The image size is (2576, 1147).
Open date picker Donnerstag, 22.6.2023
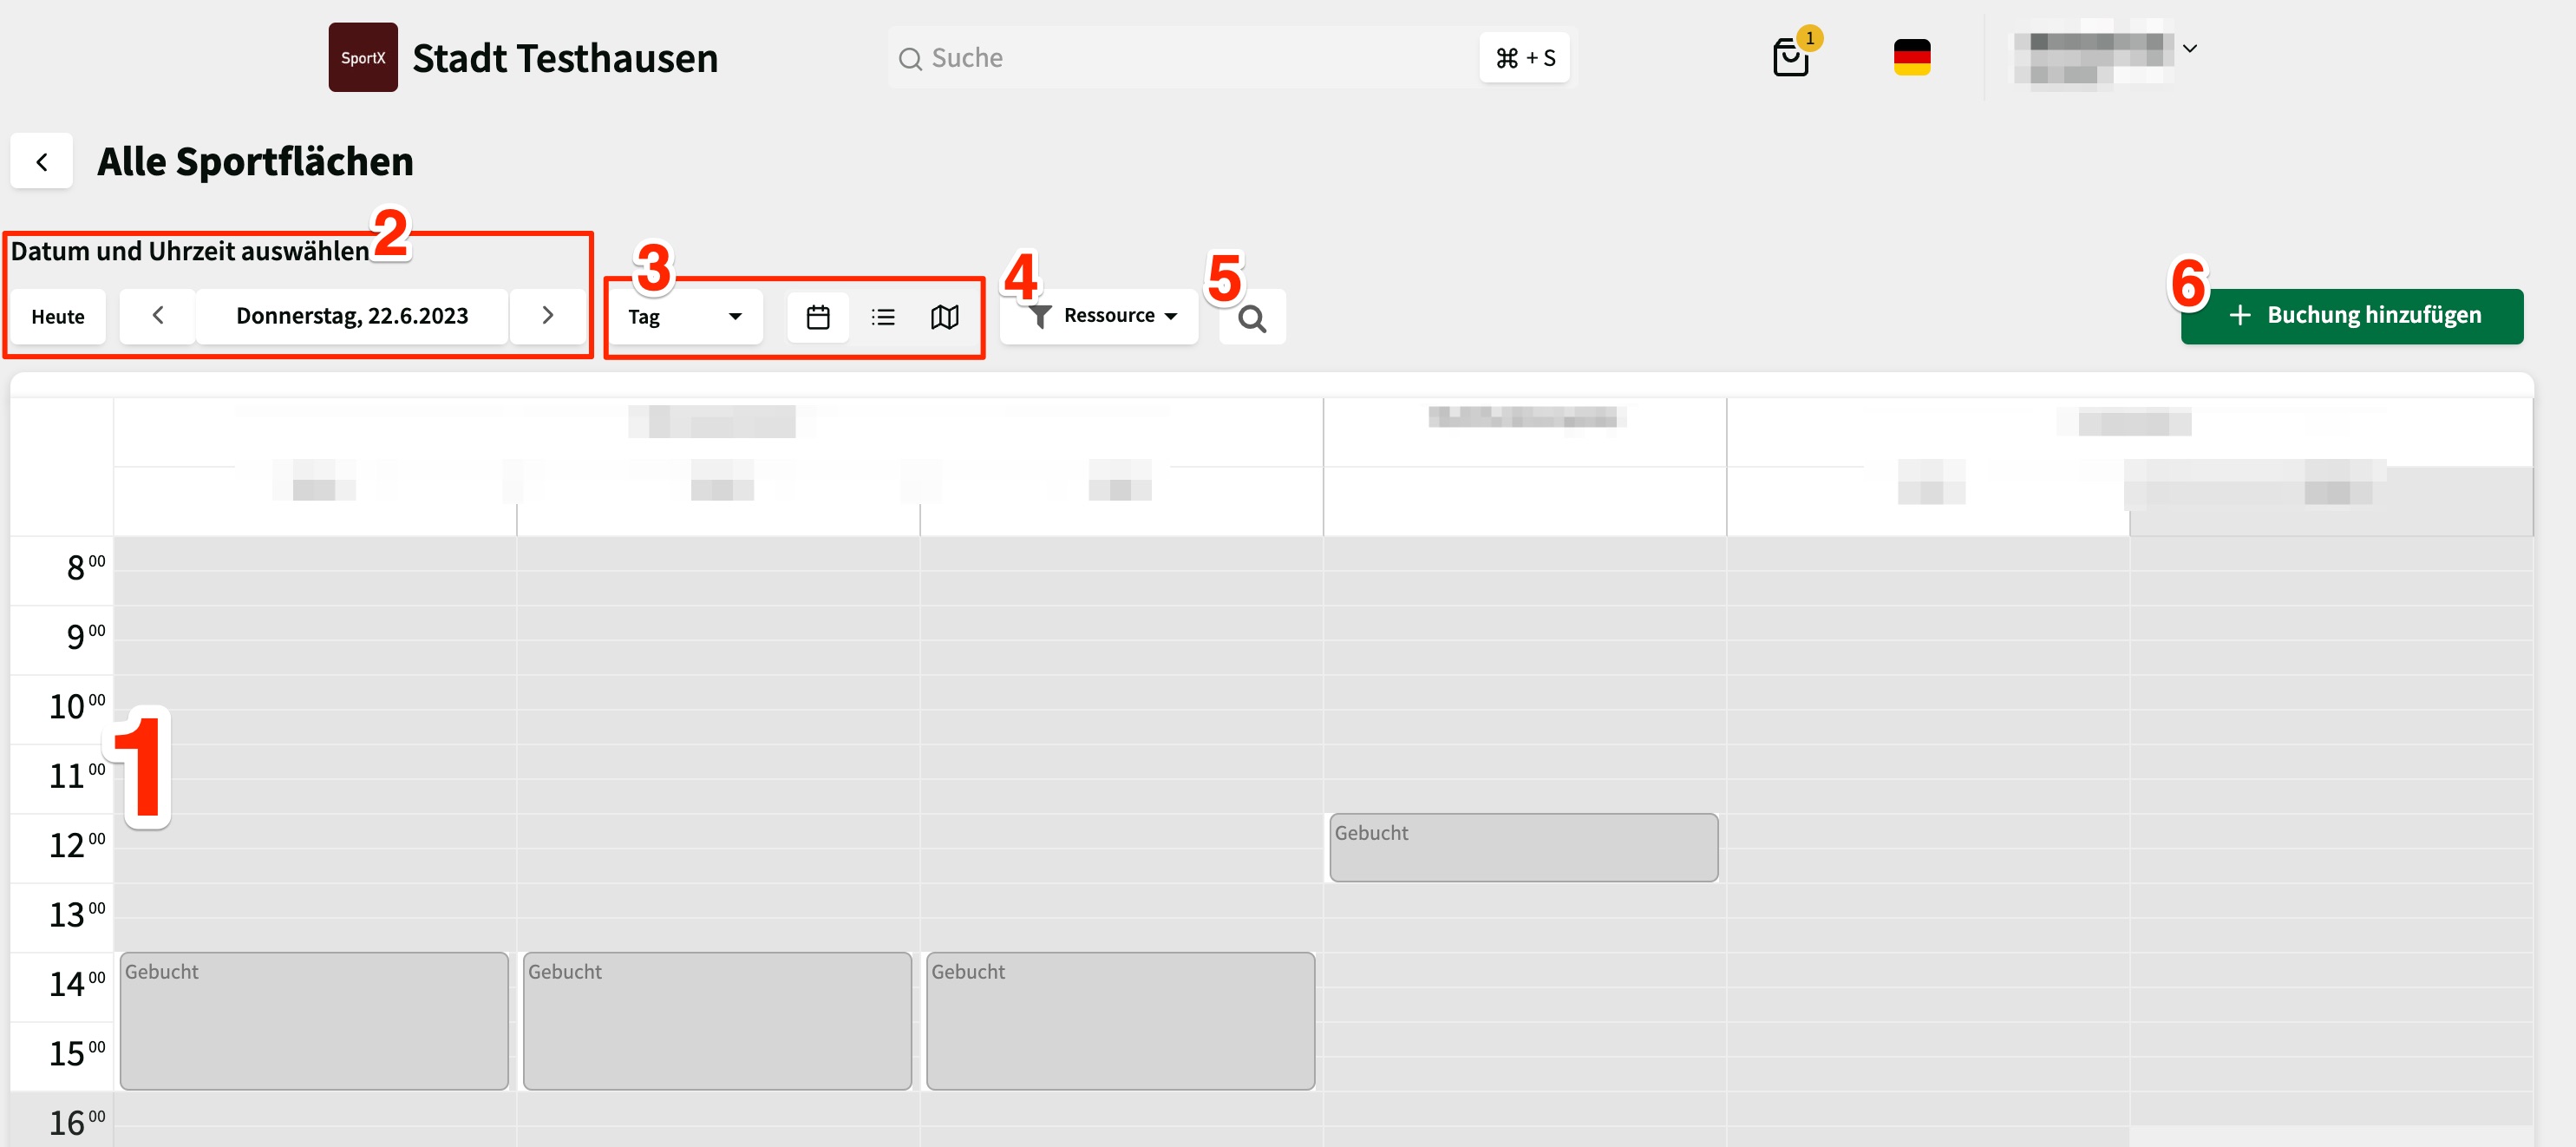pos(352,316)
